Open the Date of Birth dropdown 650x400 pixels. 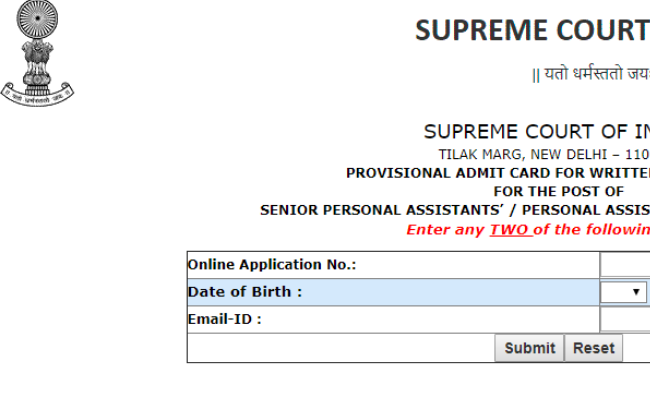coord(625,292)
